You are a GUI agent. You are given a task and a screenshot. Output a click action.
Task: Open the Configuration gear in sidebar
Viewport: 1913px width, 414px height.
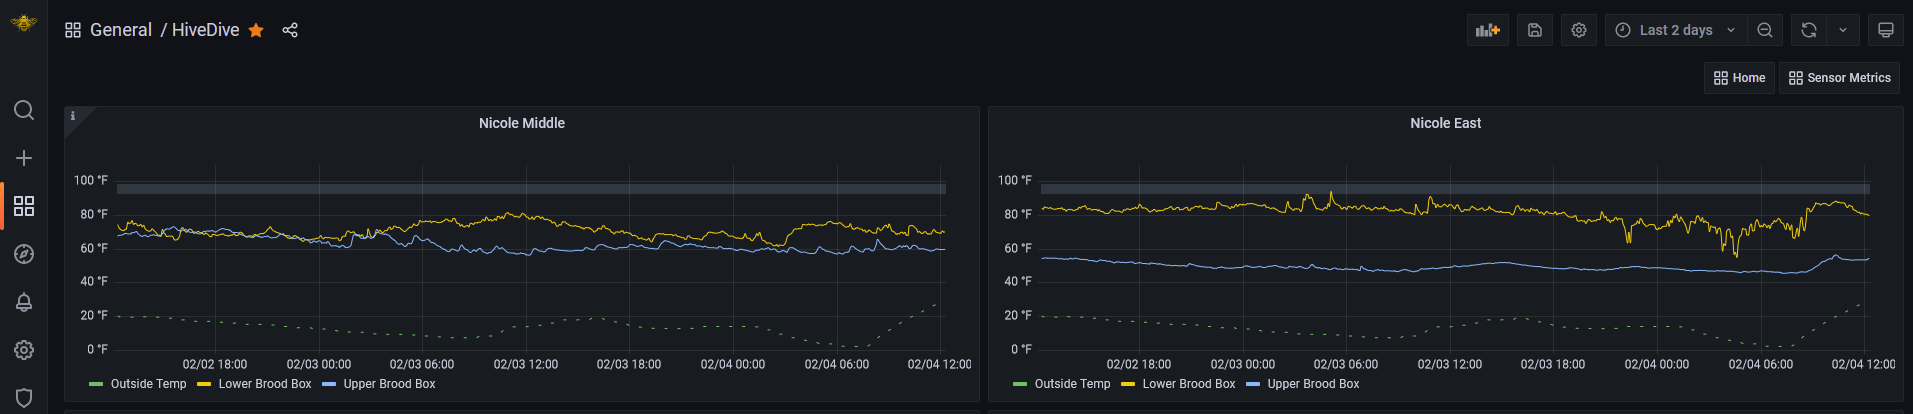pyautogui.click(x=24, y=350)
